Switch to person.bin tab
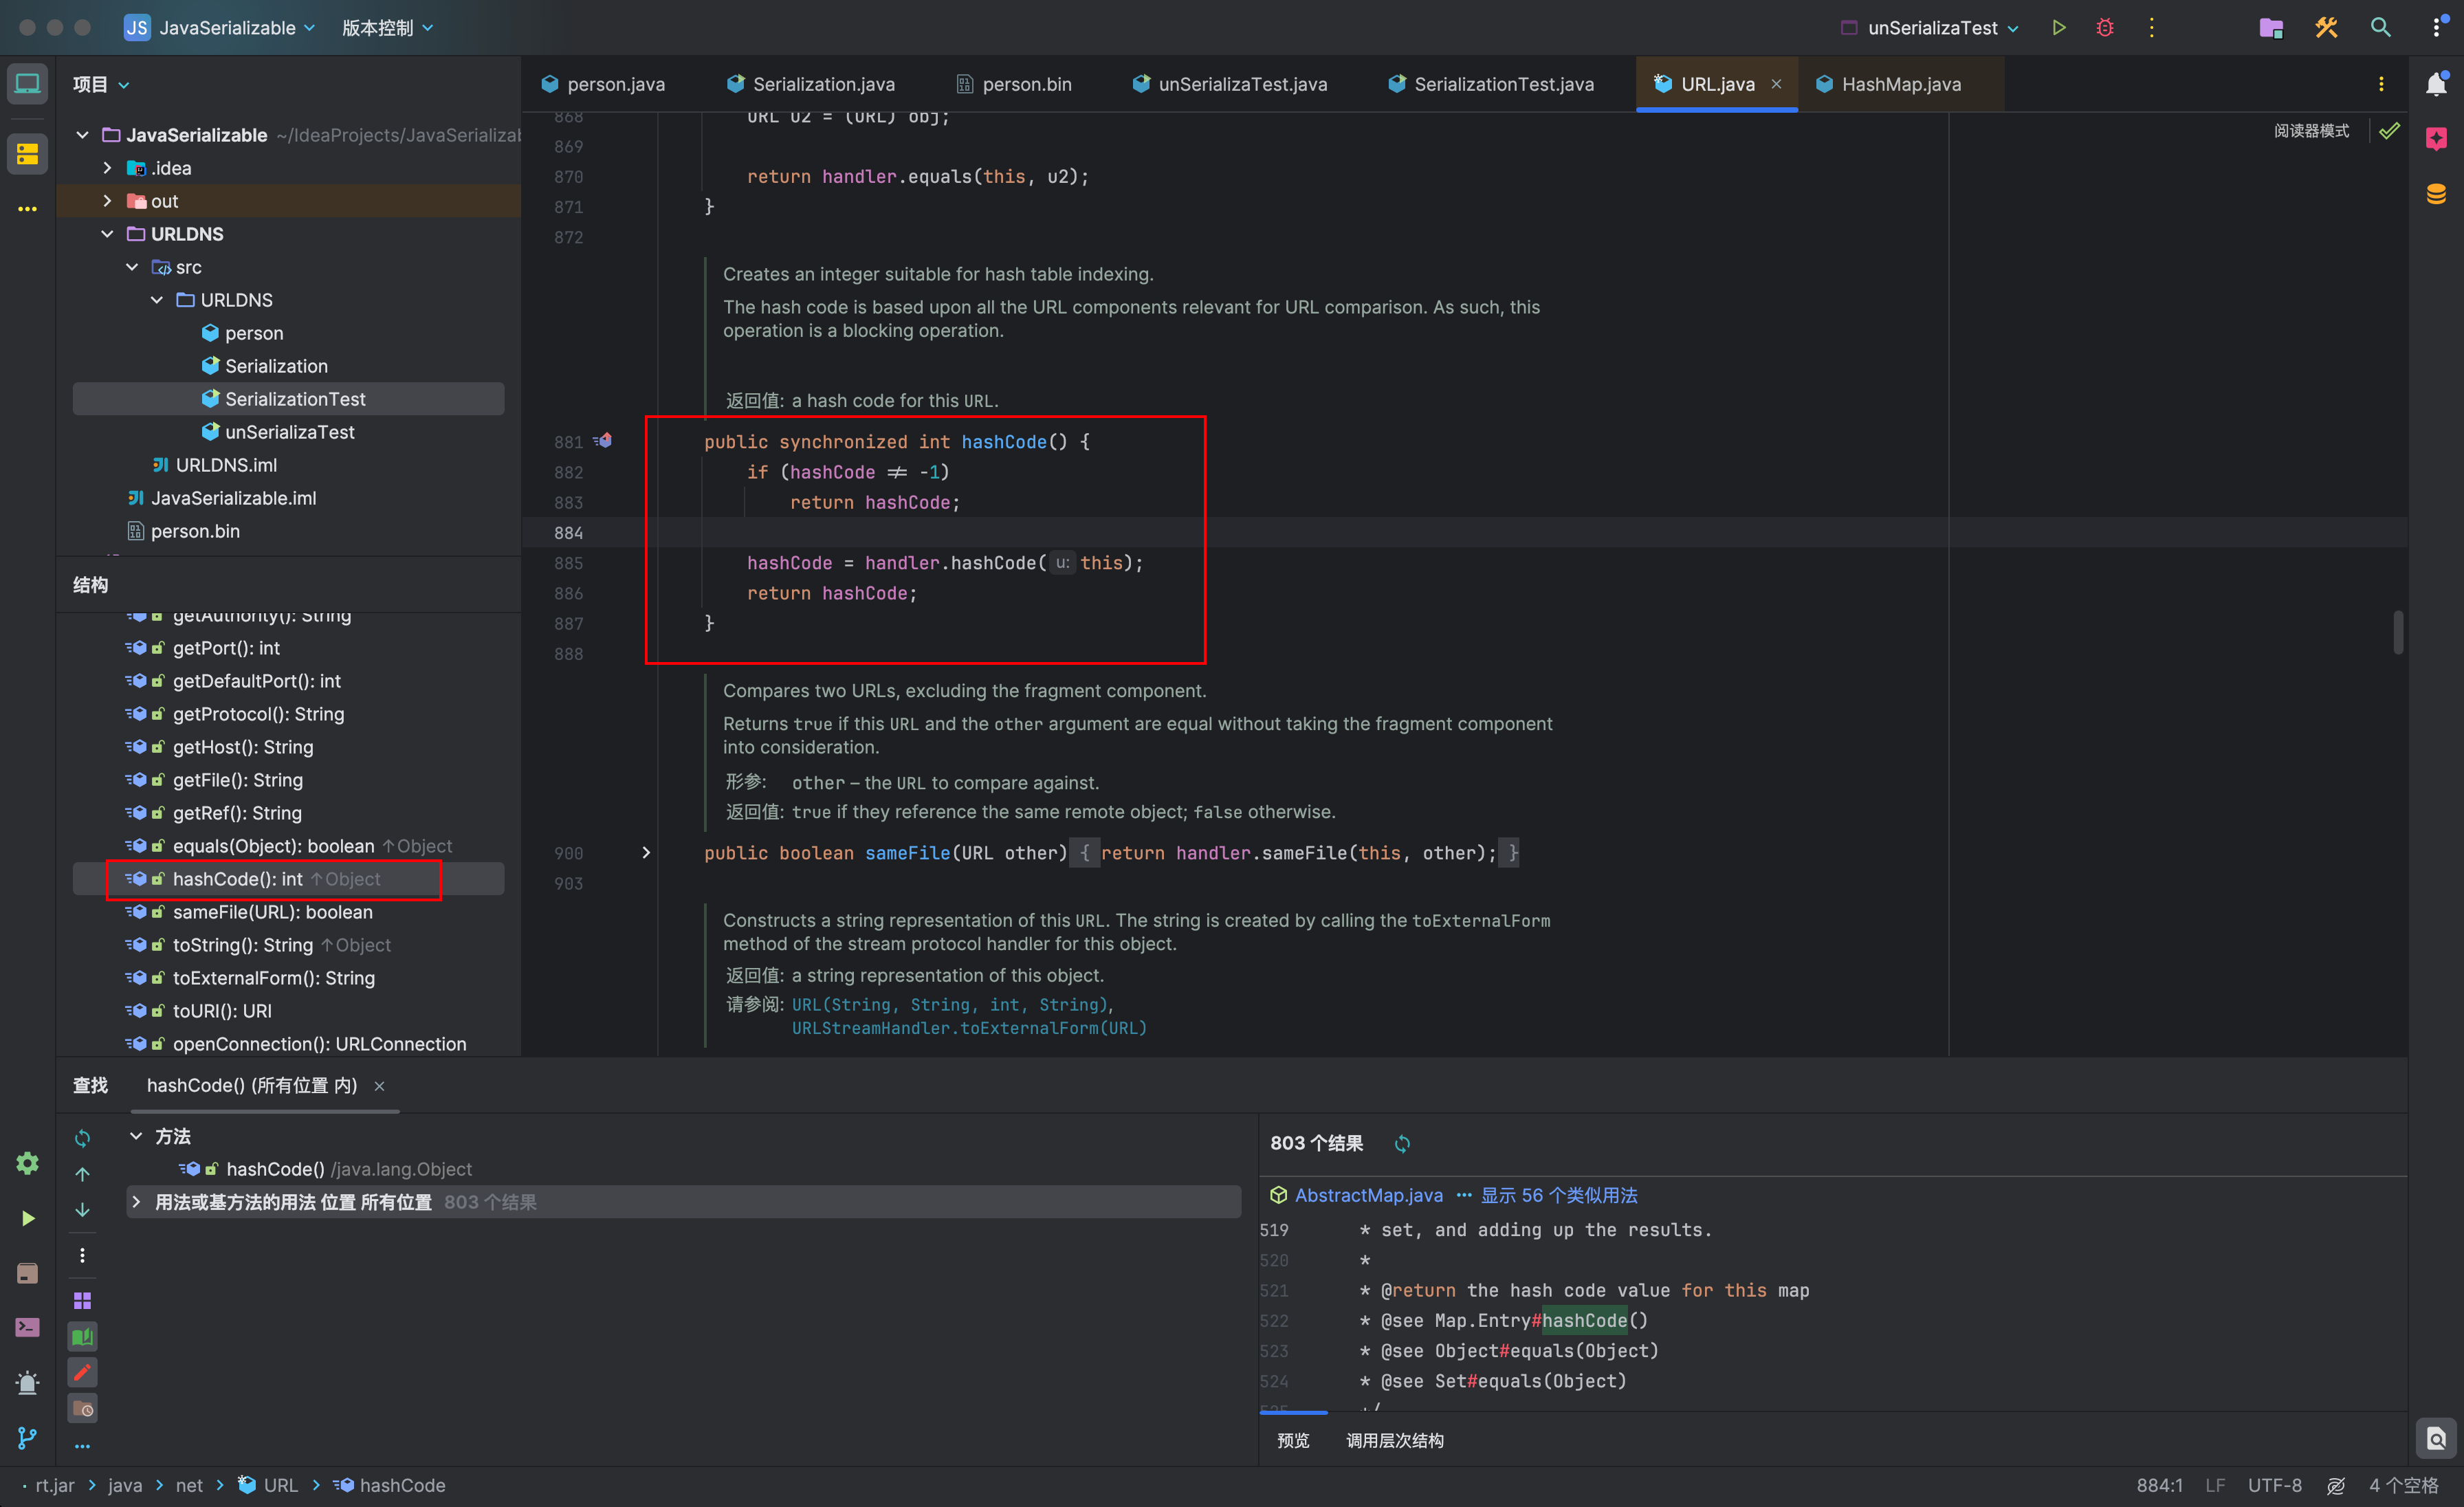This screenshot has width=2464, height=1507. click(x=1014, y=84)
